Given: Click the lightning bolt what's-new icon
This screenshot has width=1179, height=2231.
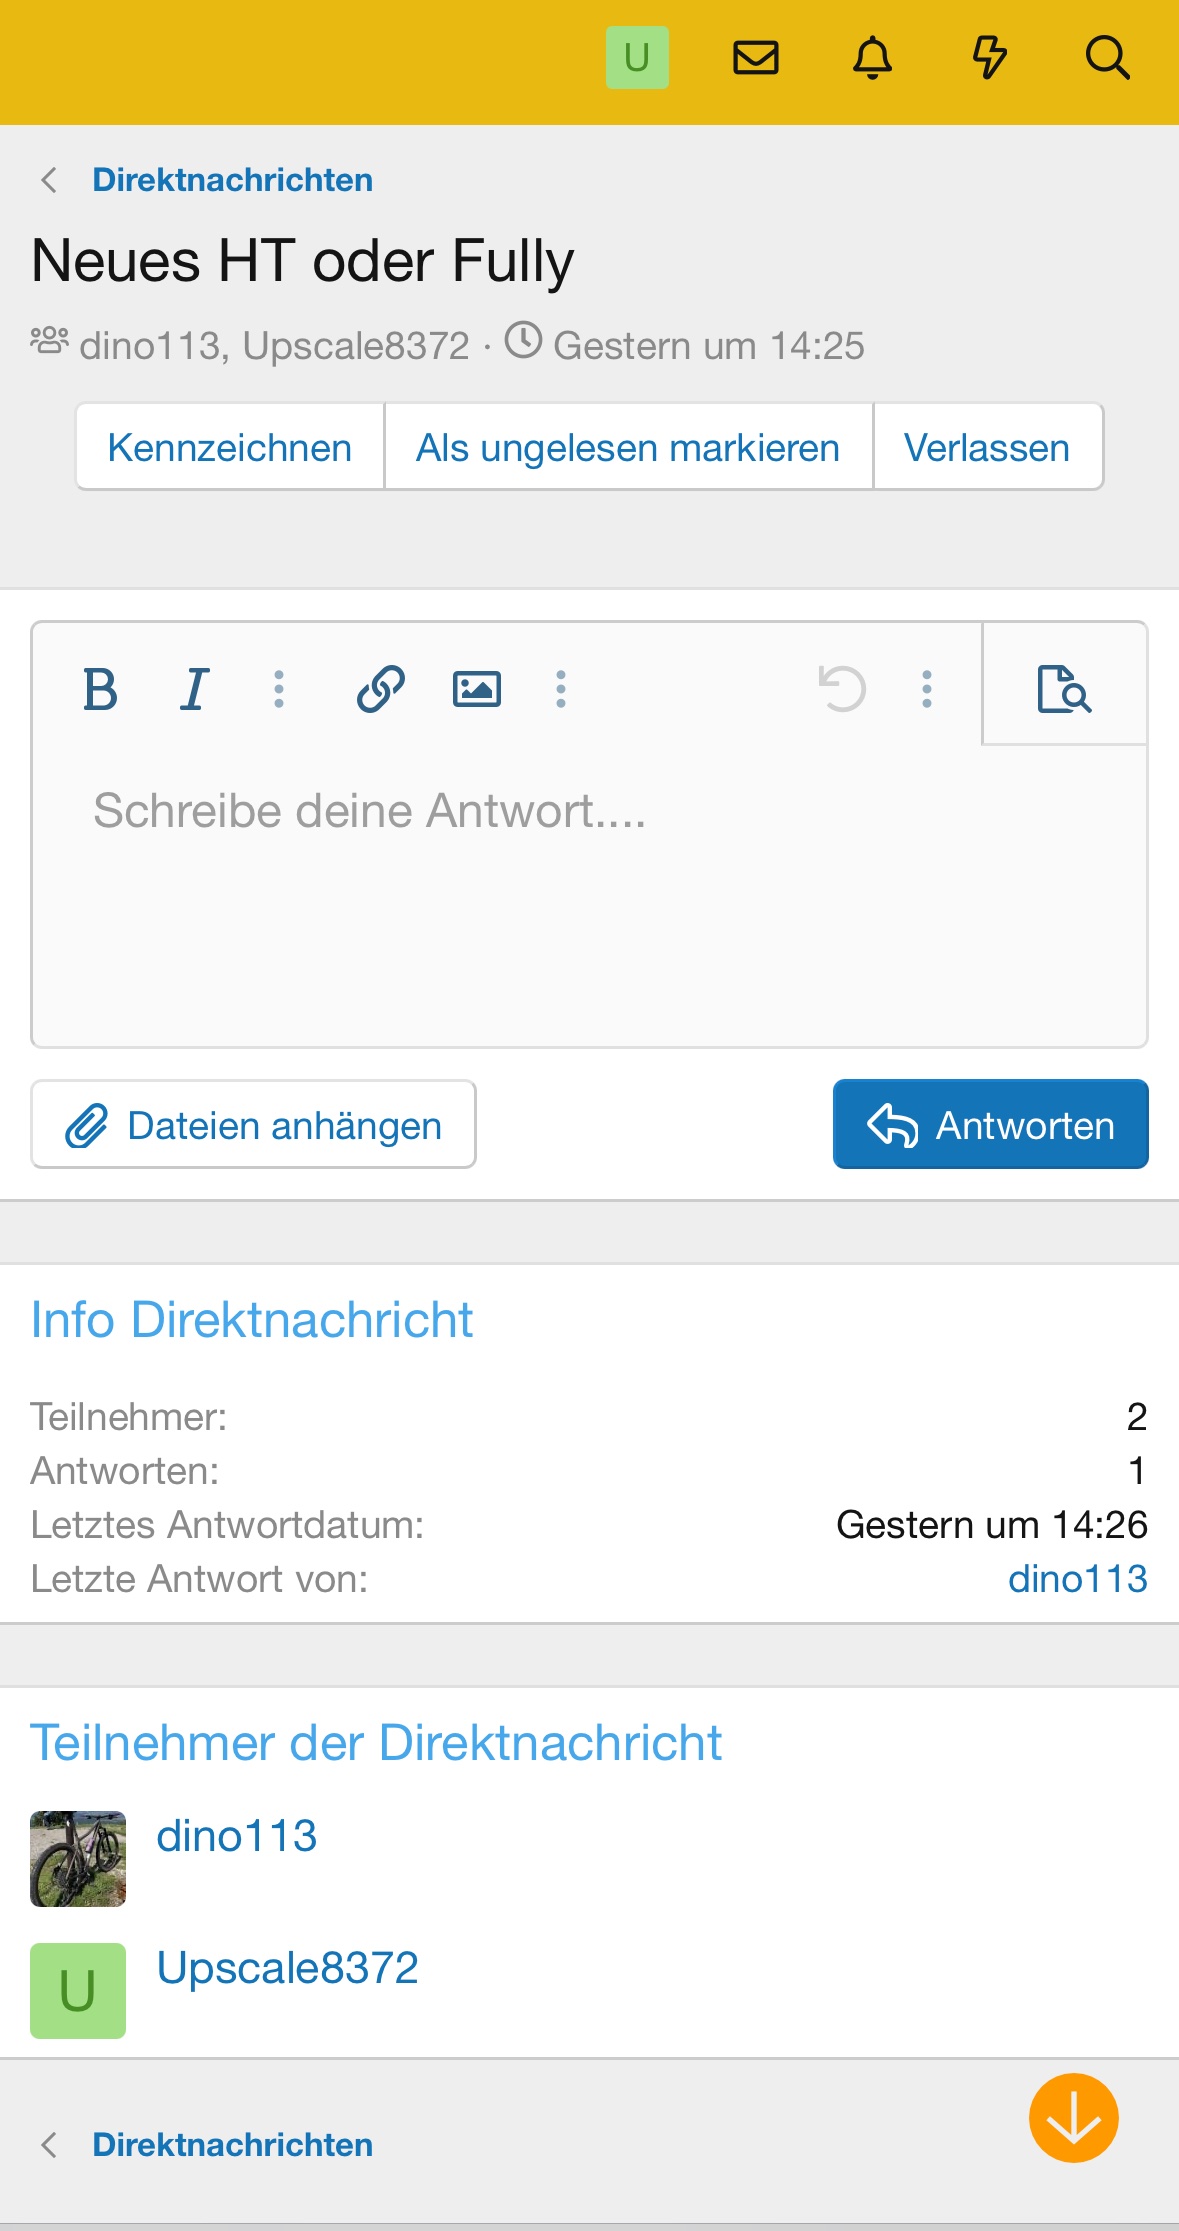Looking at the screenshot, I should [989, 58].
